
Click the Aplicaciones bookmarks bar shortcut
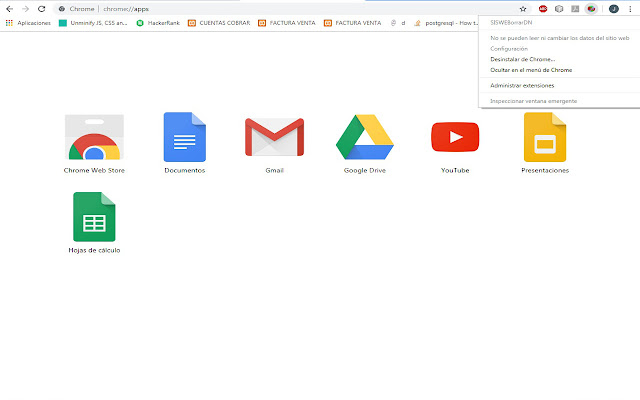pyautogui.click(x=28, y=23)
